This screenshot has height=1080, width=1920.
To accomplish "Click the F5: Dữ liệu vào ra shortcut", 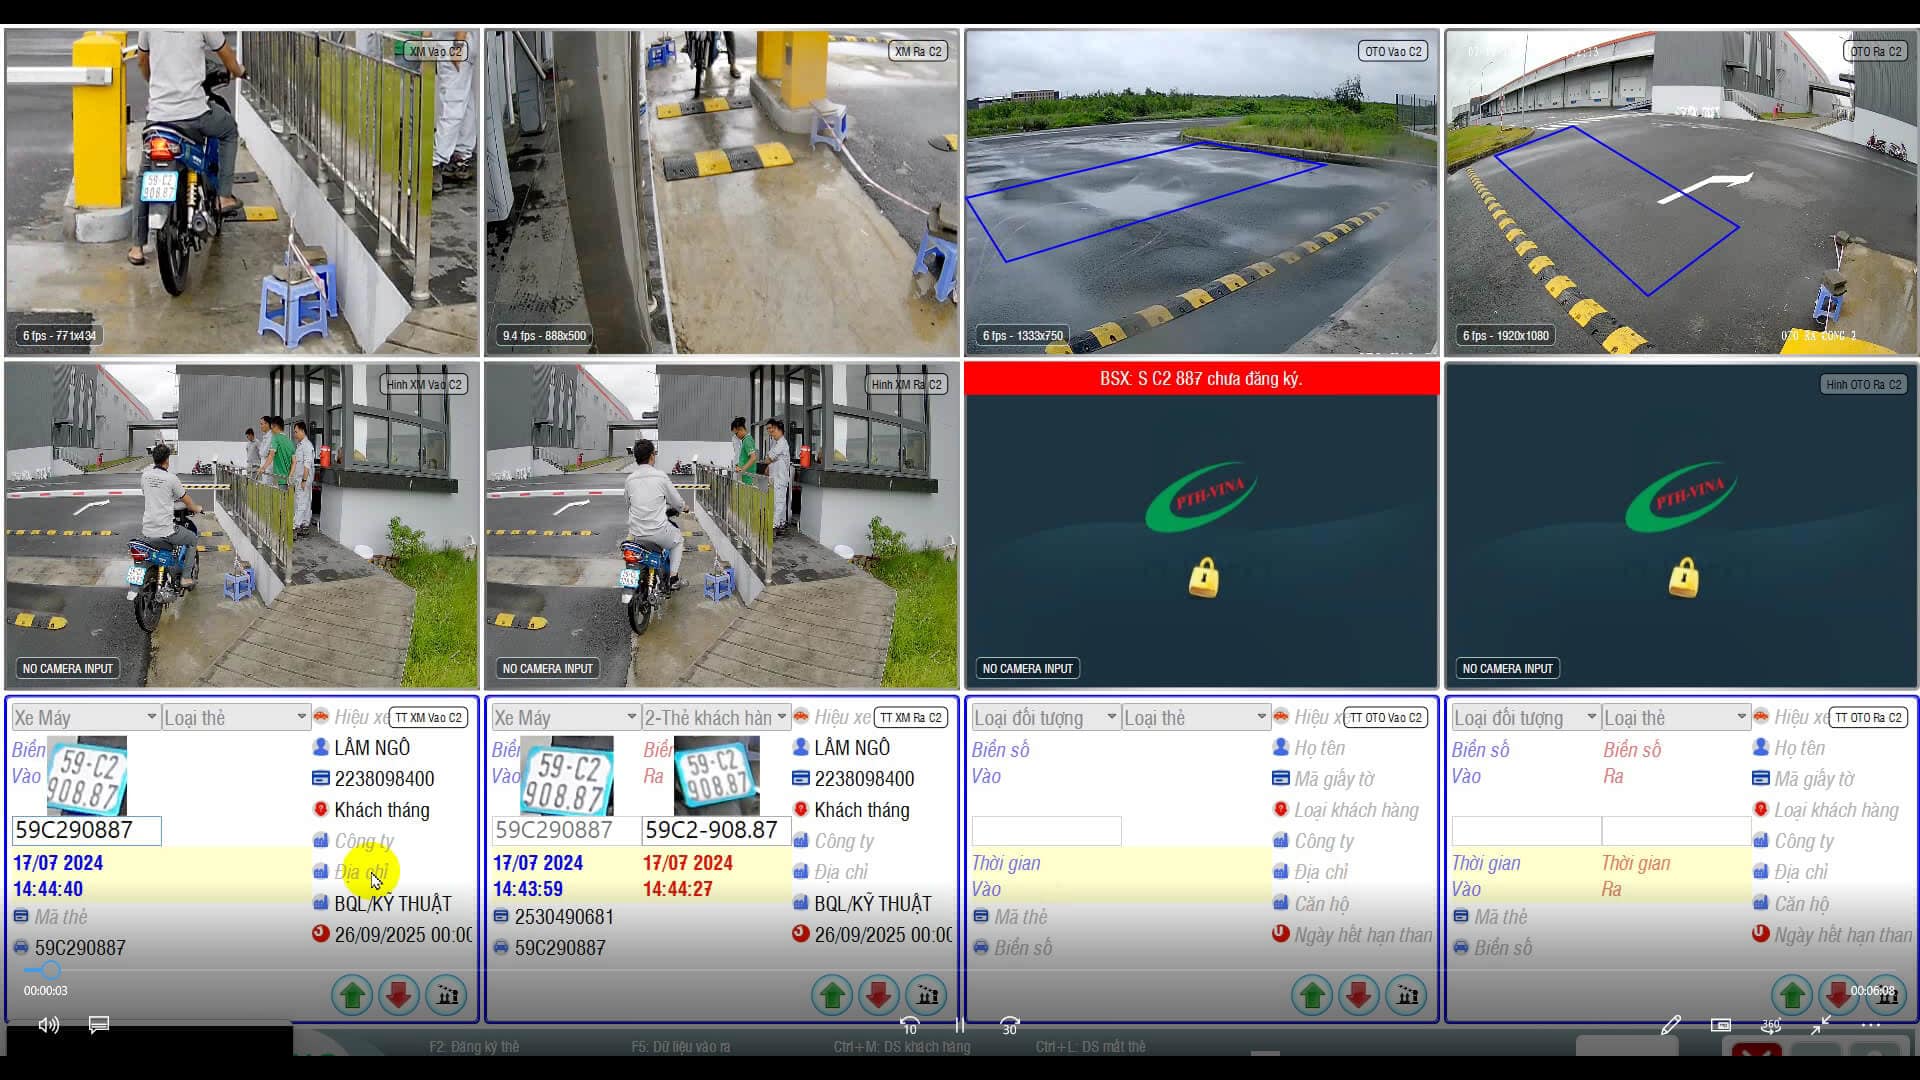I will coord(680,1047).
